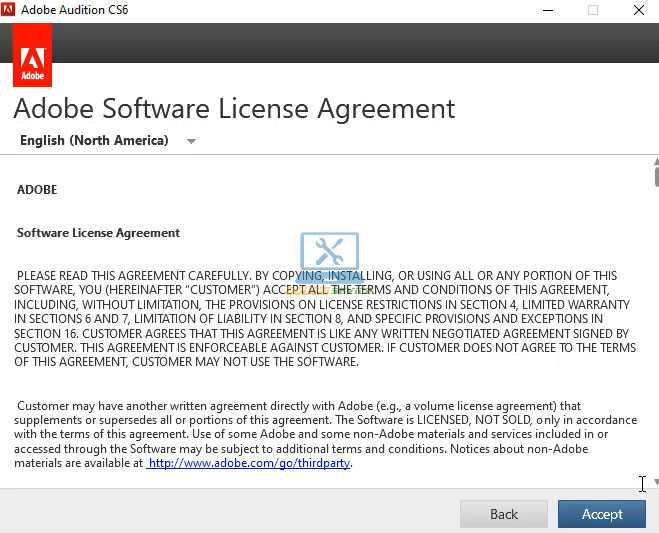Close the Adobe Audition CS6 installer
The height and width of the screenshot is (533, 659).
638,10
